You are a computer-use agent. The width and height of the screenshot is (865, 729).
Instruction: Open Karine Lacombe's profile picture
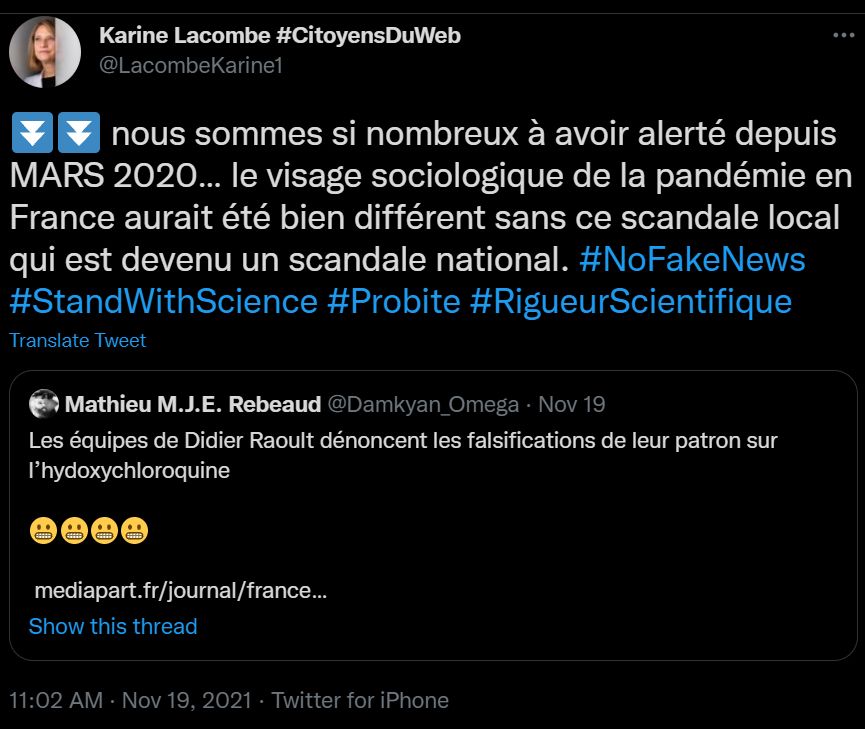tap(45, 51)
